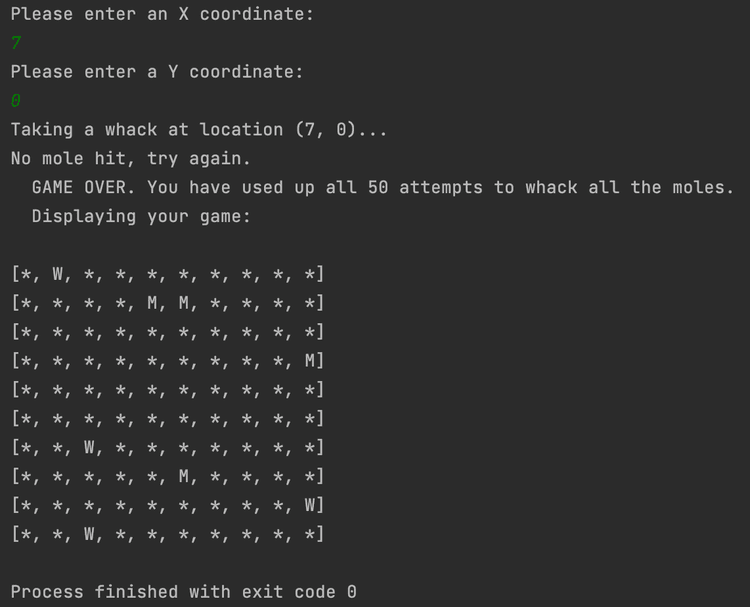Click the W in the last grid row
The height and width of the screenshot is (607, 750).
point(89,535)
